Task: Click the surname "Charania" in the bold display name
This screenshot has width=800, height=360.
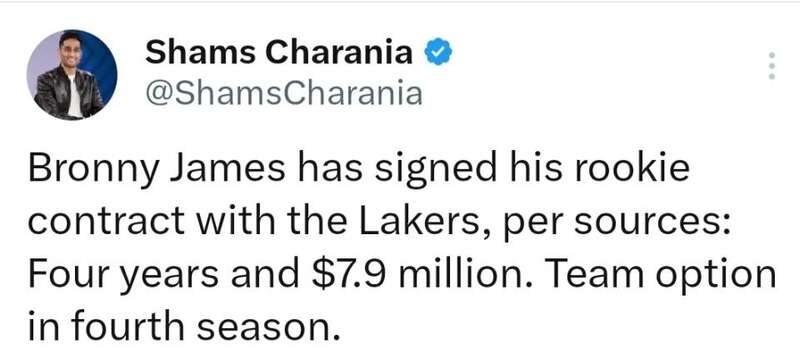Action: 340,52
